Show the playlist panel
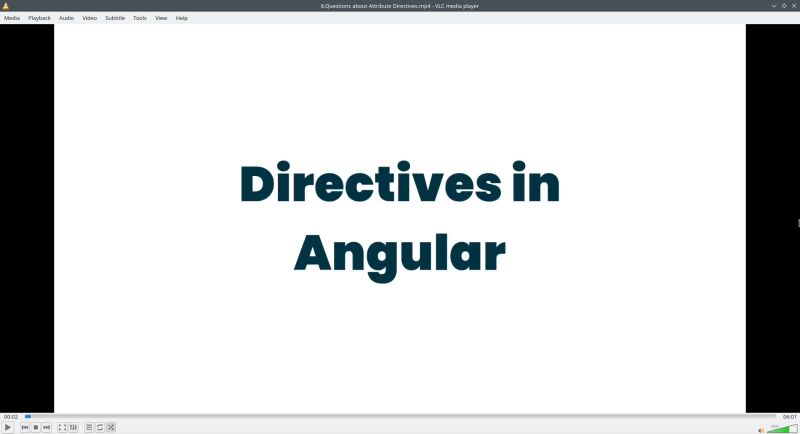The height and width of the screenshot is (434, 800). point(89,427)
